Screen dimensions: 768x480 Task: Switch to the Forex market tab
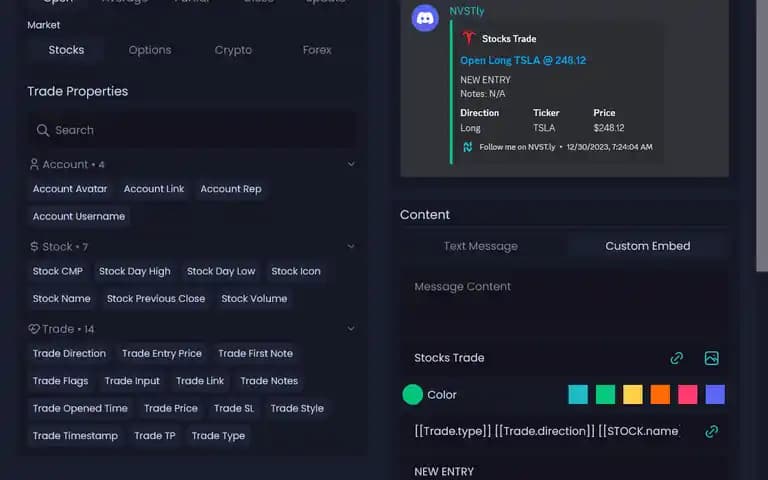coord(317,50)
